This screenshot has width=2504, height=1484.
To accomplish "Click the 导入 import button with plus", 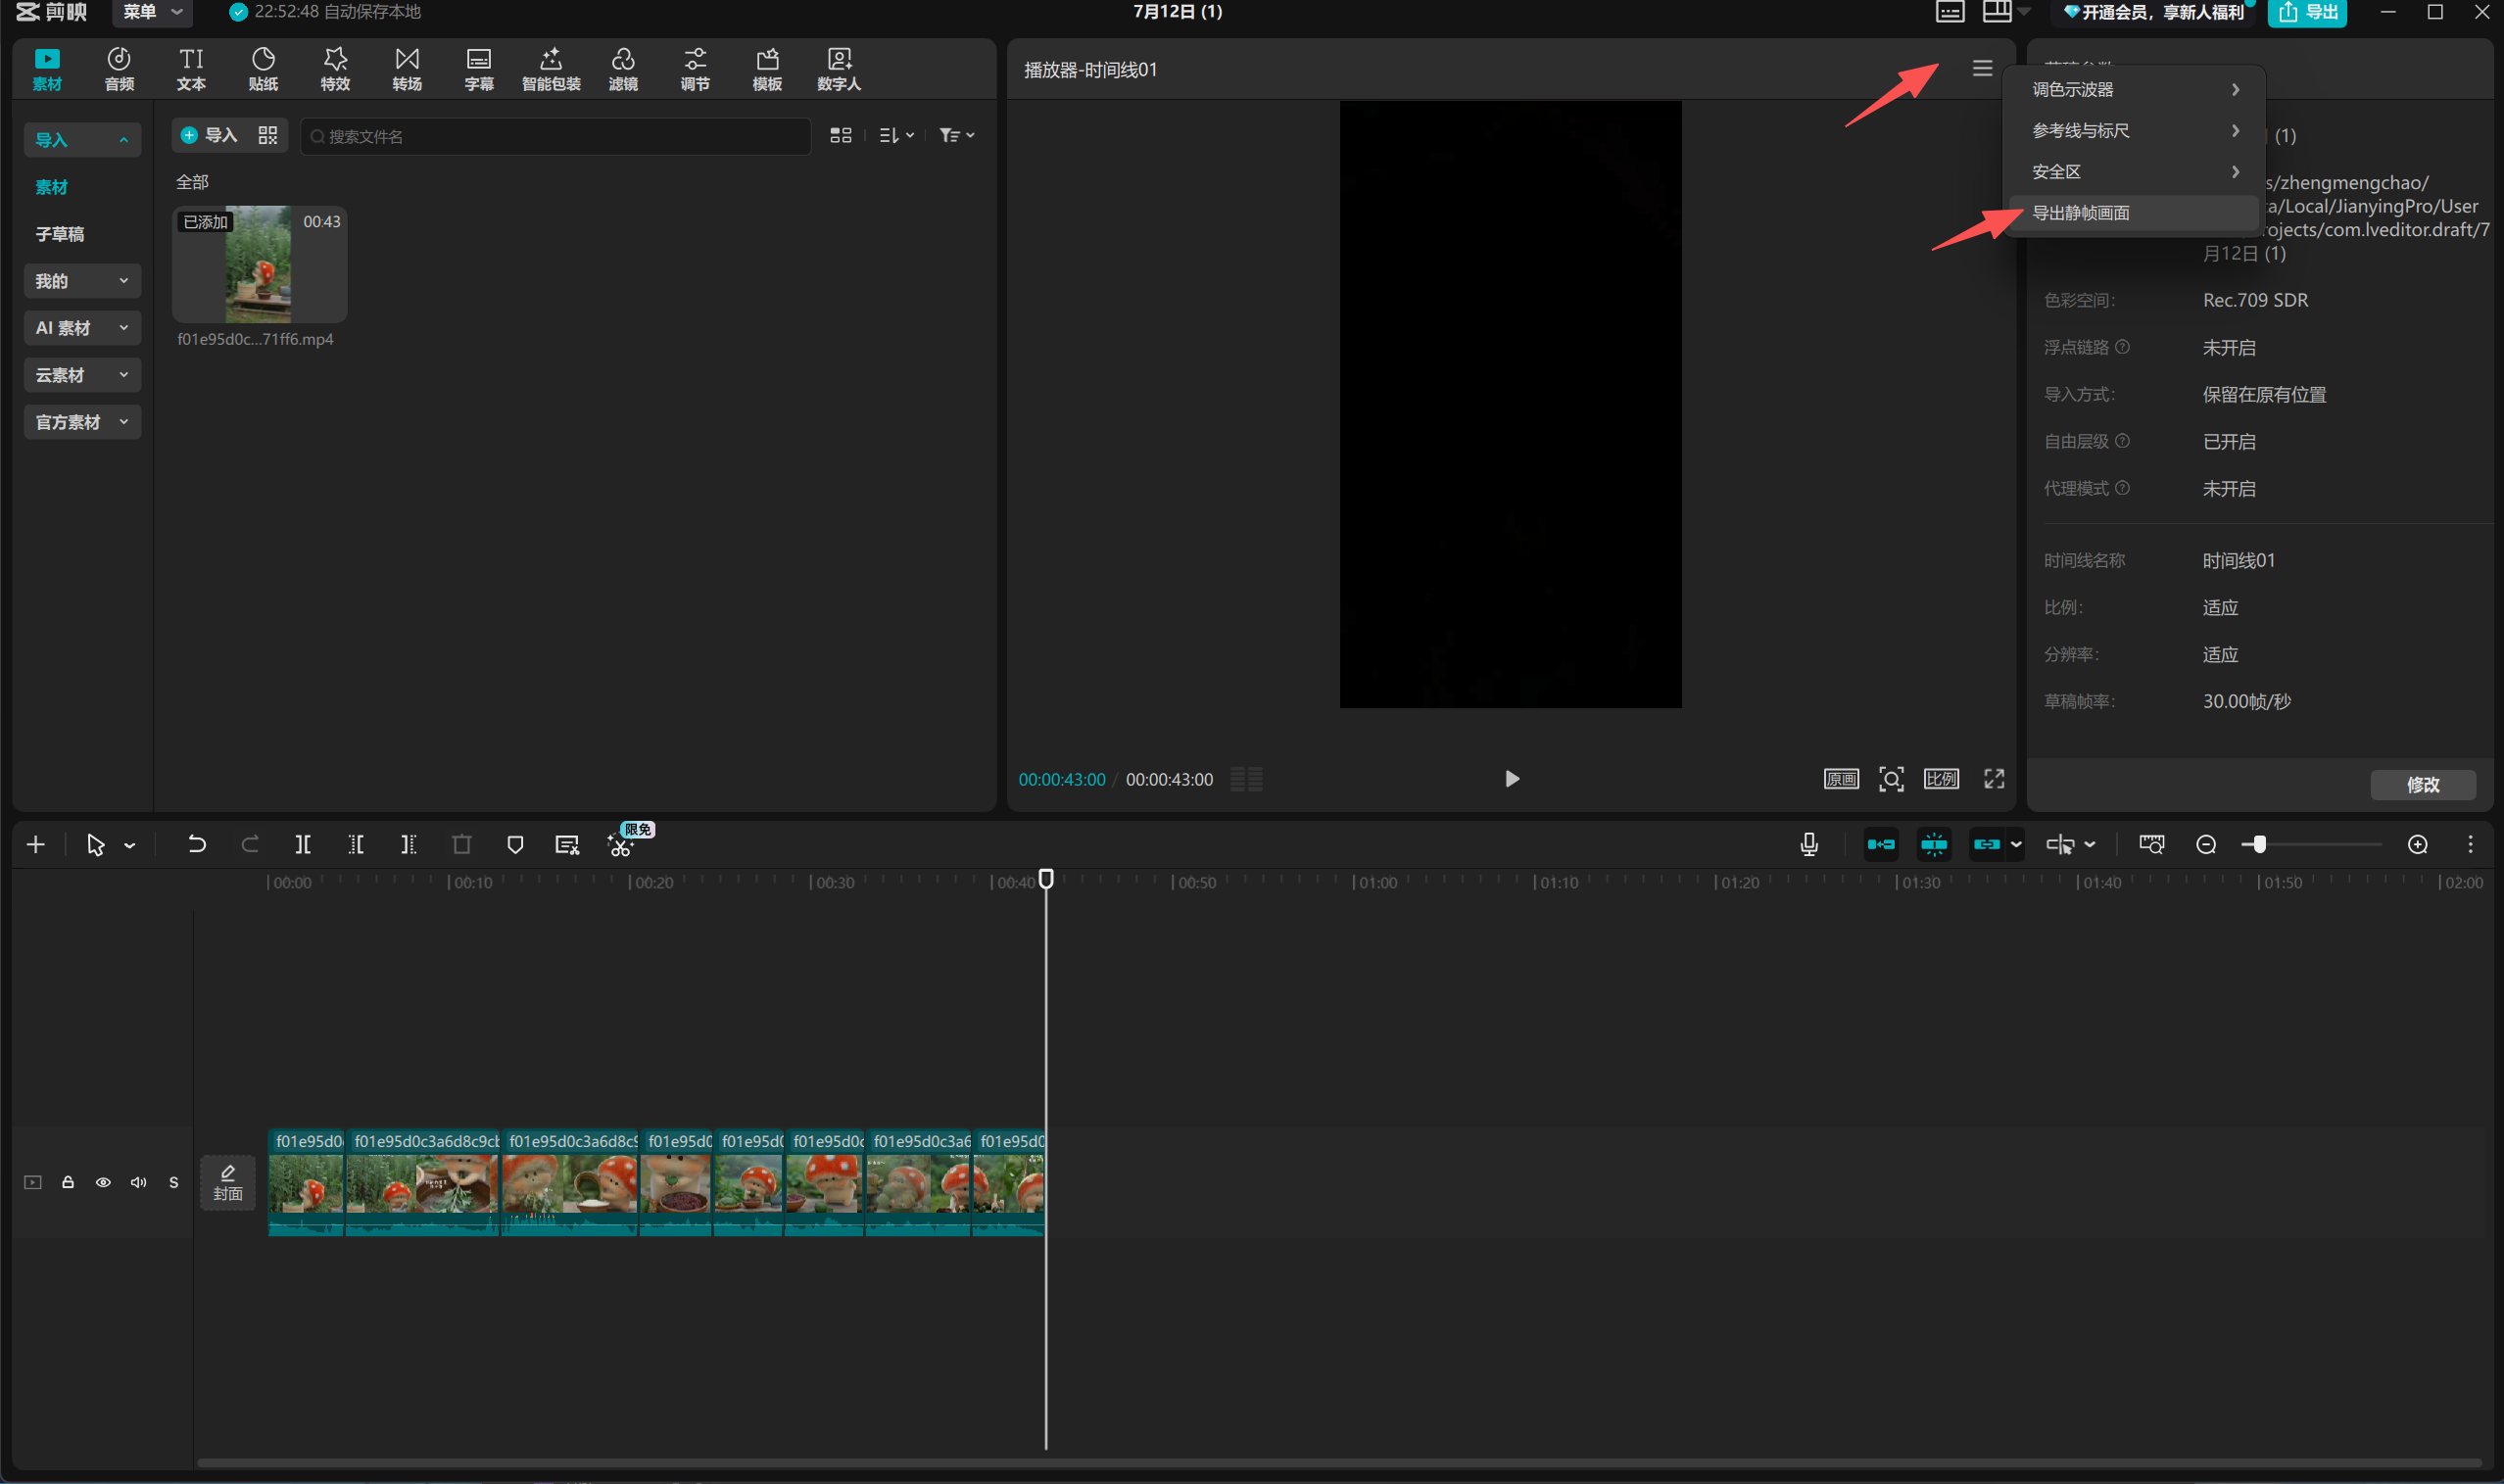I will [x=209, y=135].
